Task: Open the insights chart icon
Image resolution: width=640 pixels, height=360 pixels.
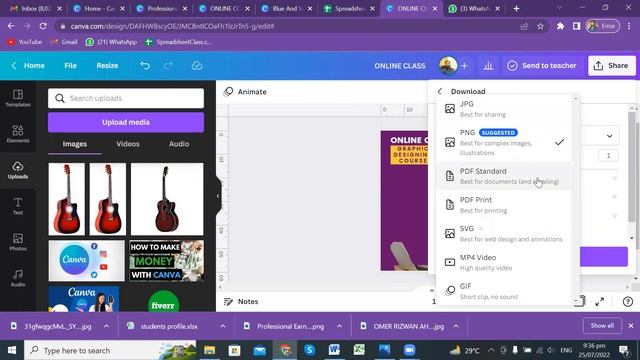Action: 488,65
